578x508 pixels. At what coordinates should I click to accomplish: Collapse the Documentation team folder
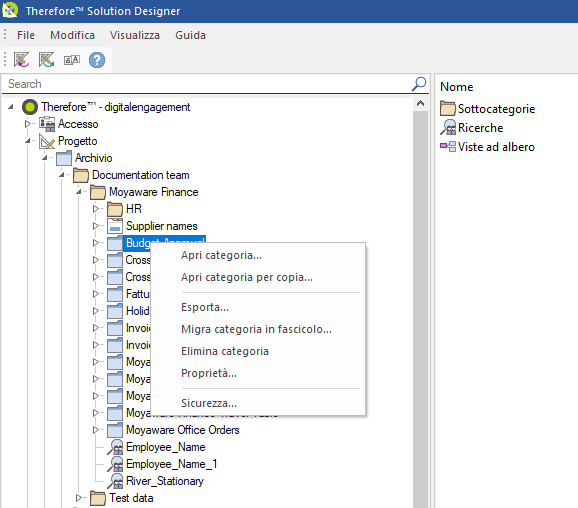pos(62,175)
